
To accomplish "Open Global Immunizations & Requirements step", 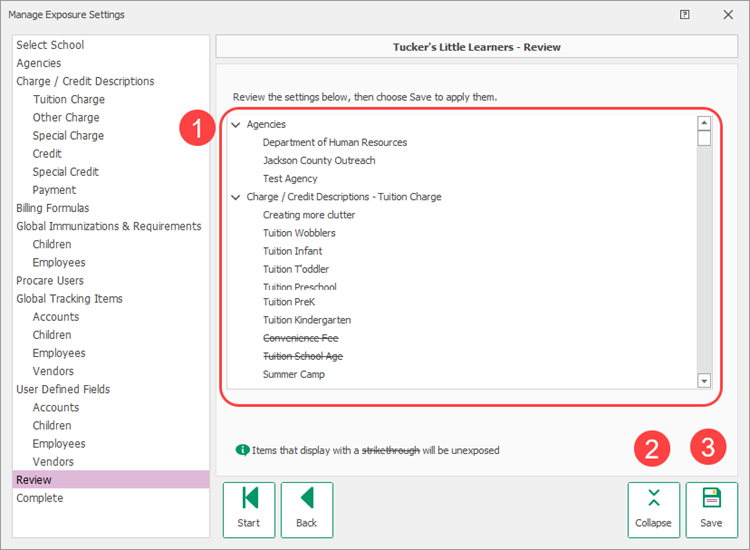I will tap(109, 226).
